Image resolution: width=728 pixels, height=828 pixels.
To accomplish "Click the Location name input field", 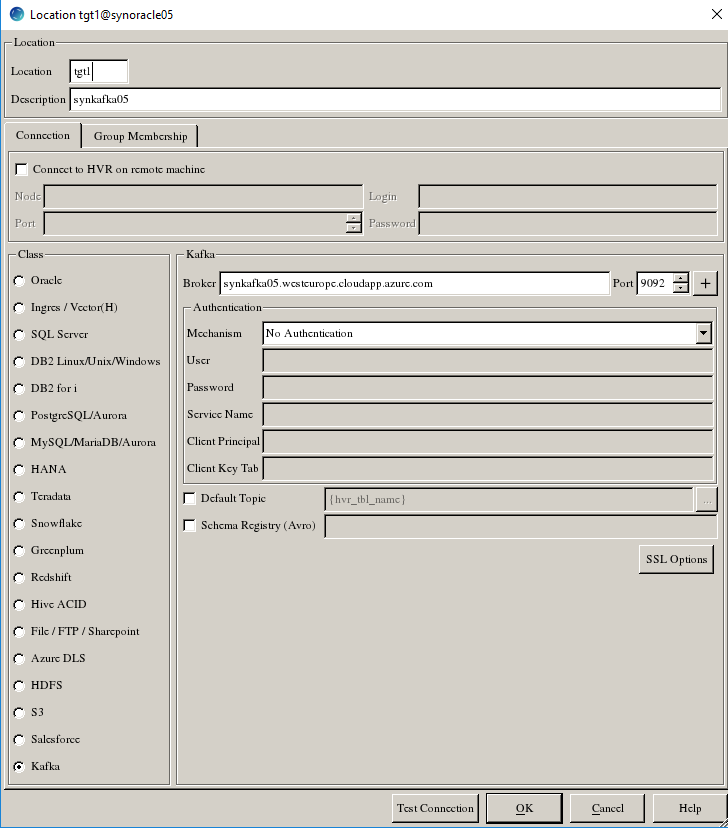I will tap(99, 71).
